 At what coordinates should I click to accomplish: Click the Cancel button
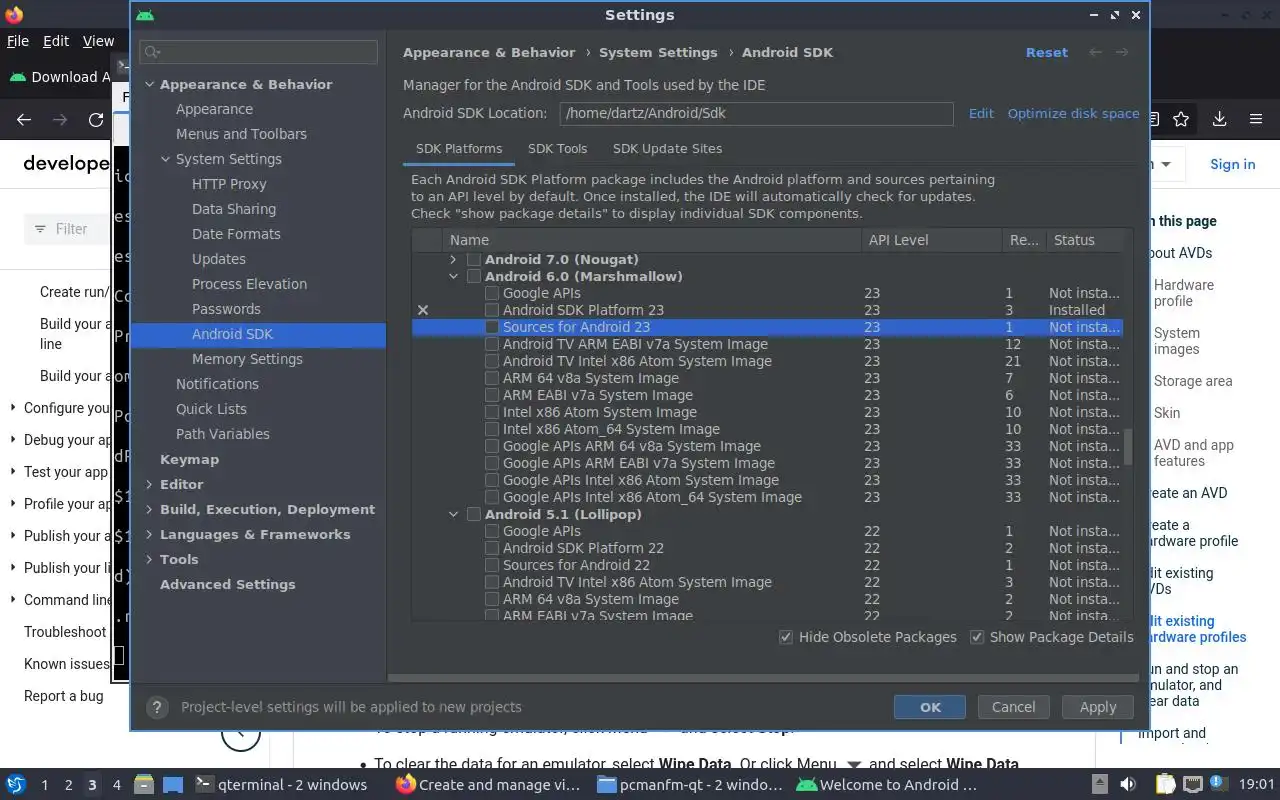[x=1013, y=707]
